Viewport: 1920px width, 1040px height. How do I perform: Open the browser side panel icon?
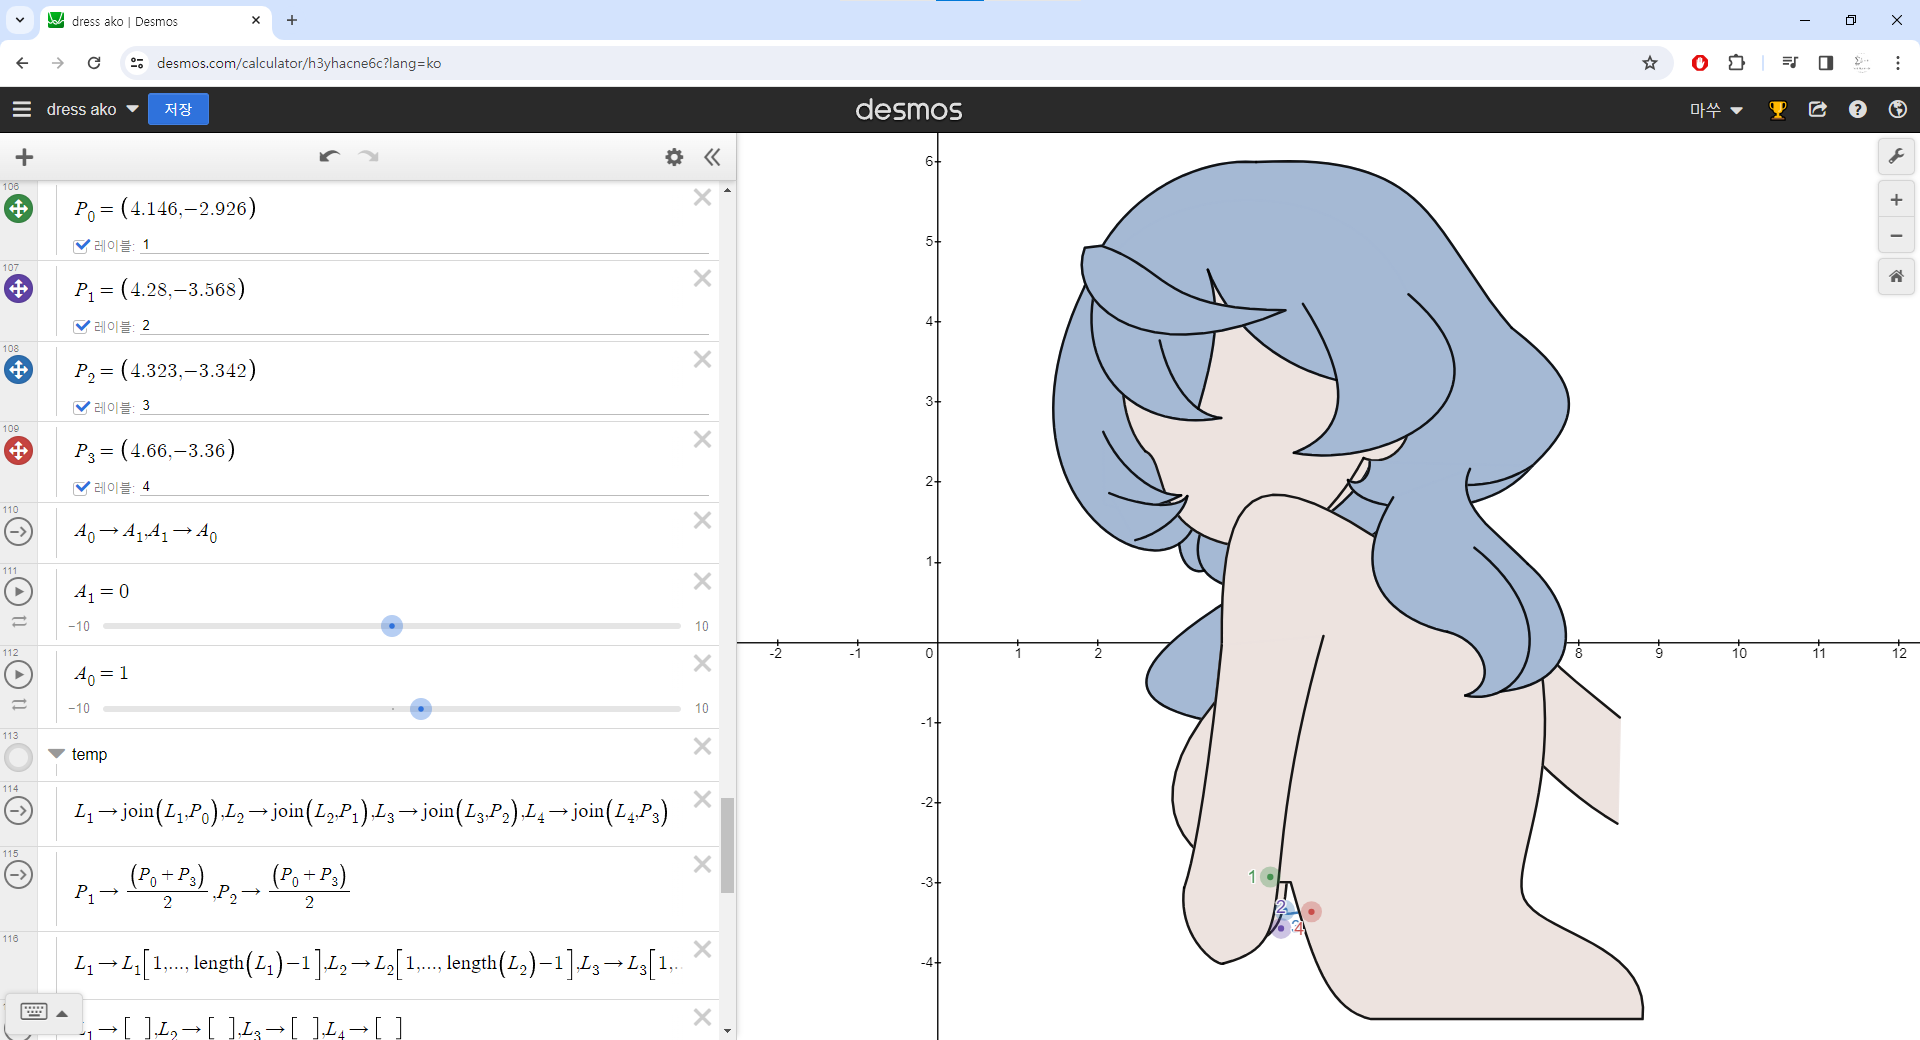(x=1826, y=63)
